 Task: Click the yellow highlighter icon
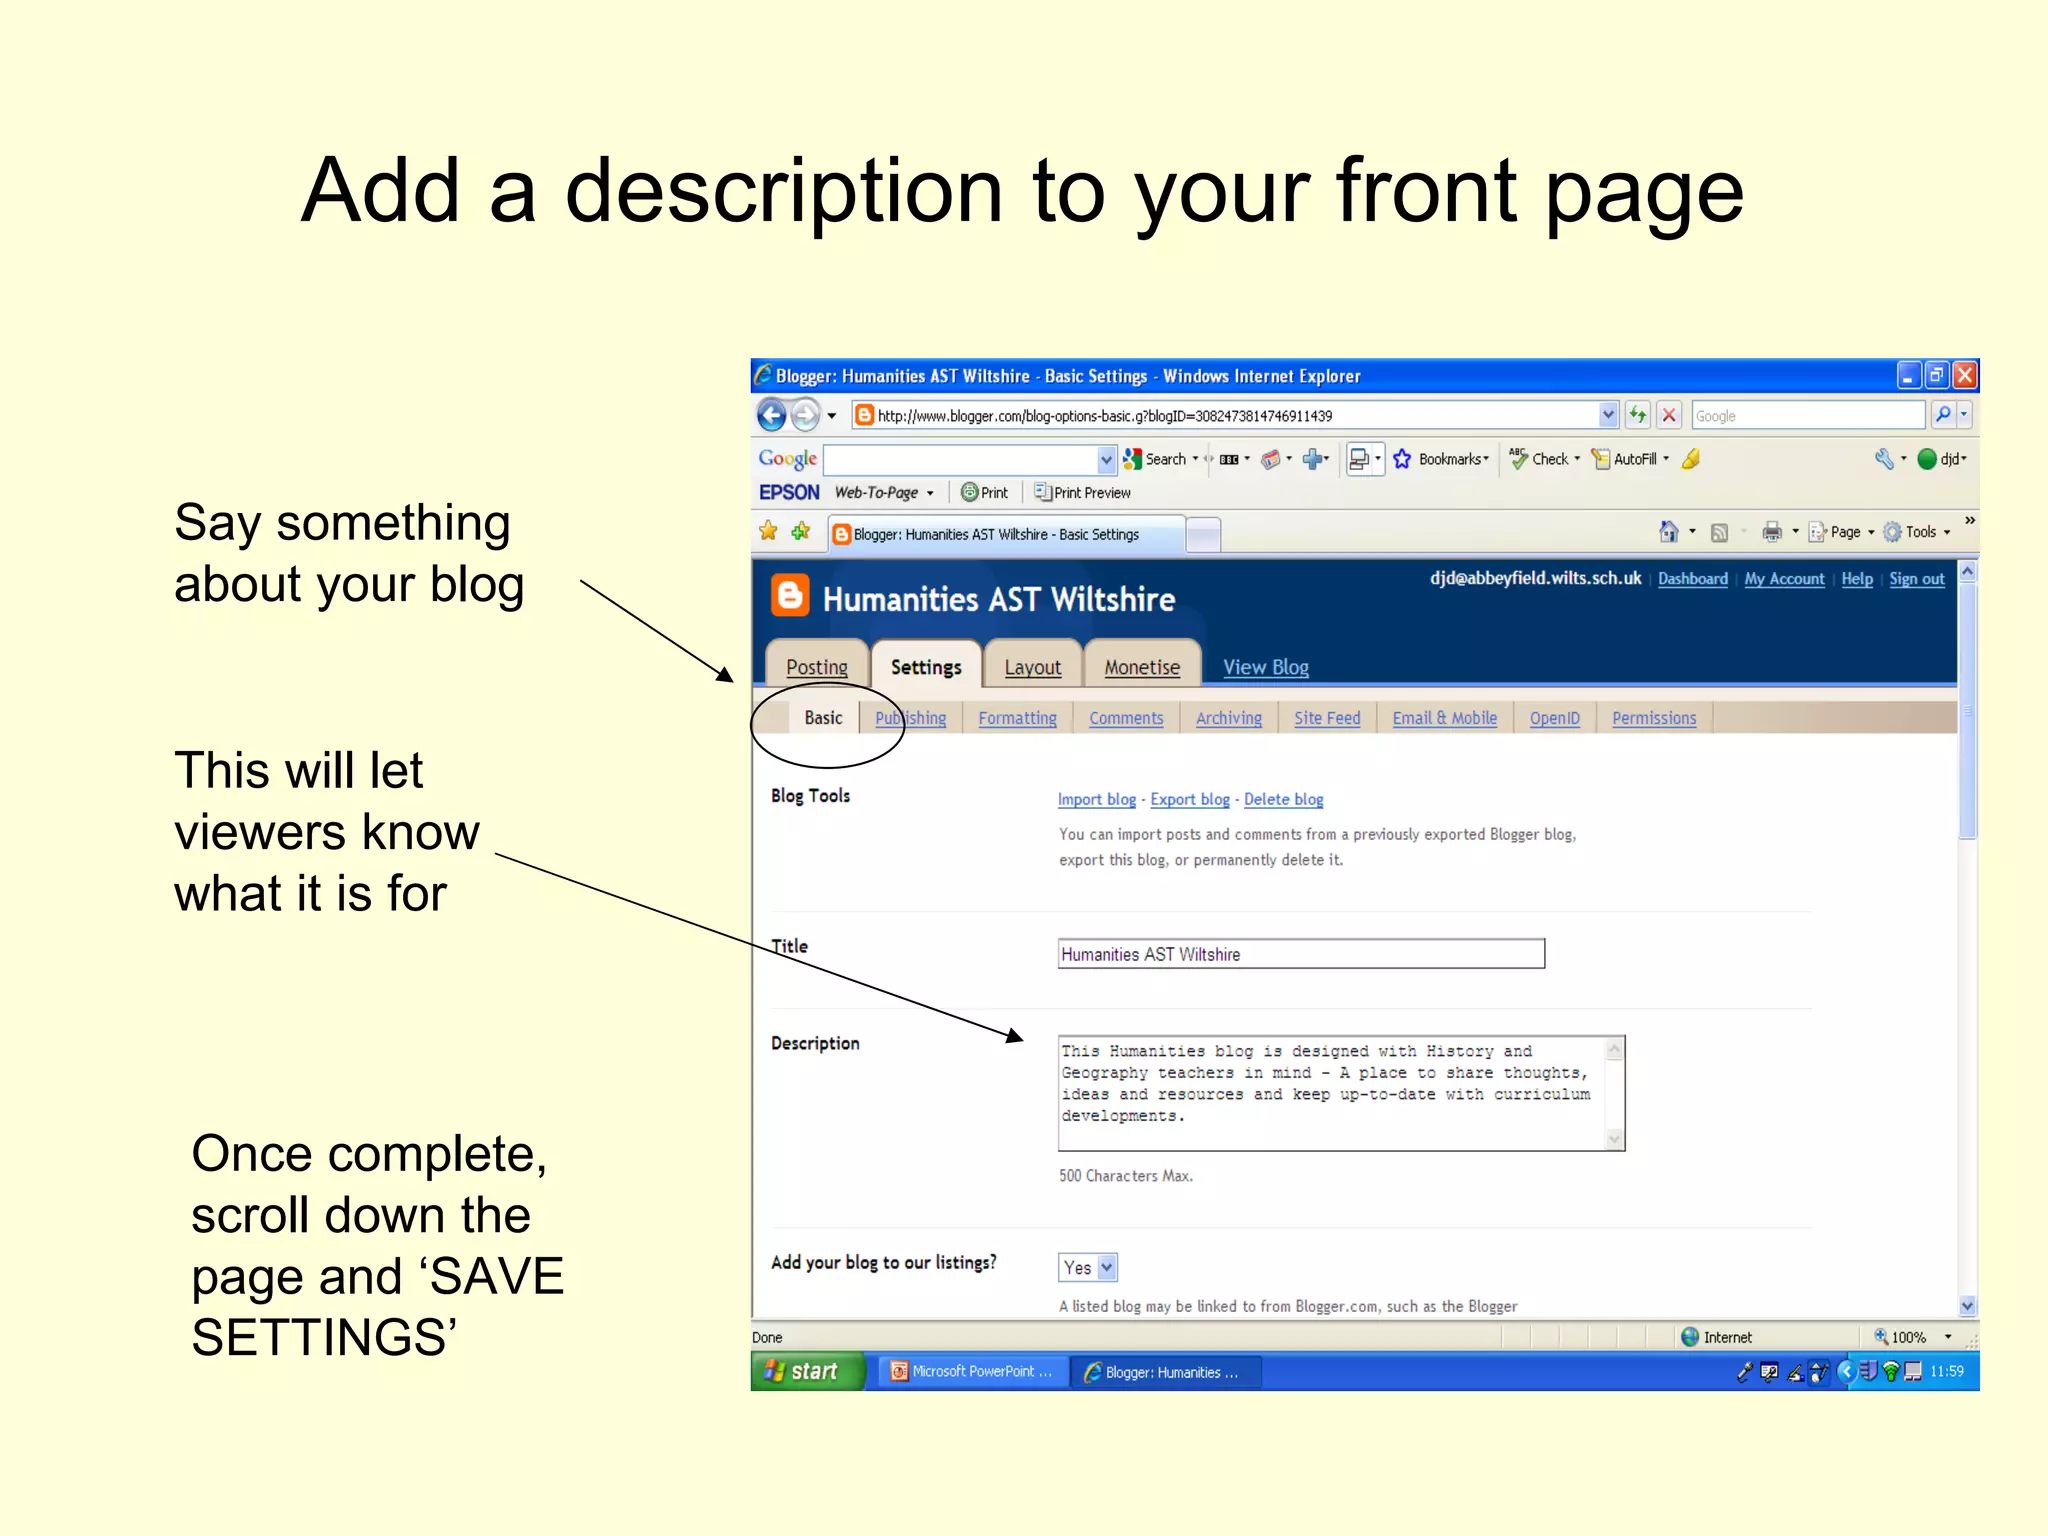(x=1691, y=459)
